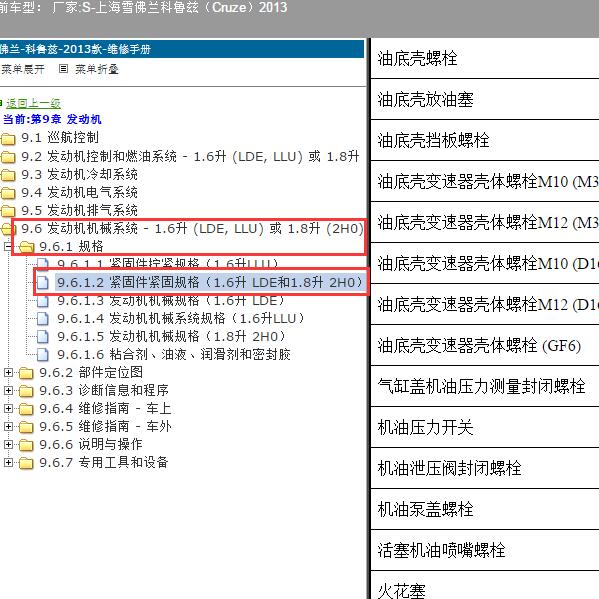This screenshot has width=599, height=599.
Task: Click document icon of 9.6.1.6 粘合剂
Action: point(43,355)
